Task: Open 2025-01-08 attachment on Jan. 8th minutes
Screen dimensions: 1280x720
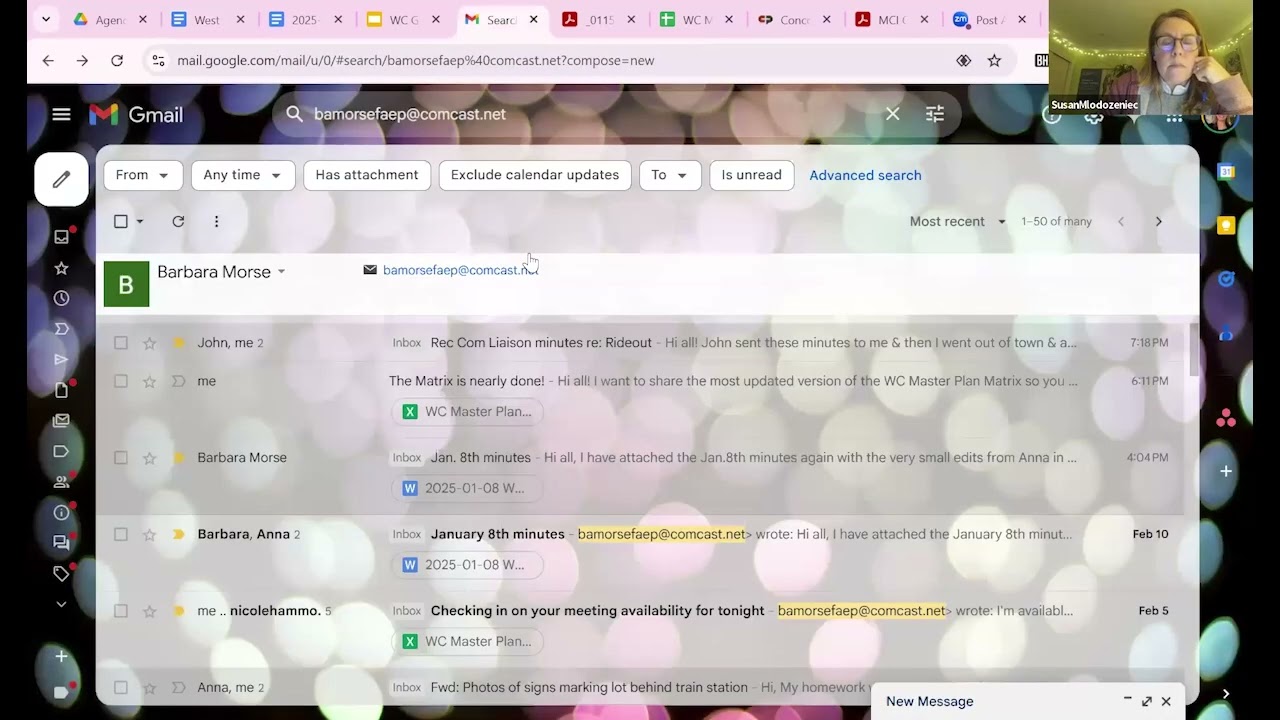Action: (x=467, y=488)
